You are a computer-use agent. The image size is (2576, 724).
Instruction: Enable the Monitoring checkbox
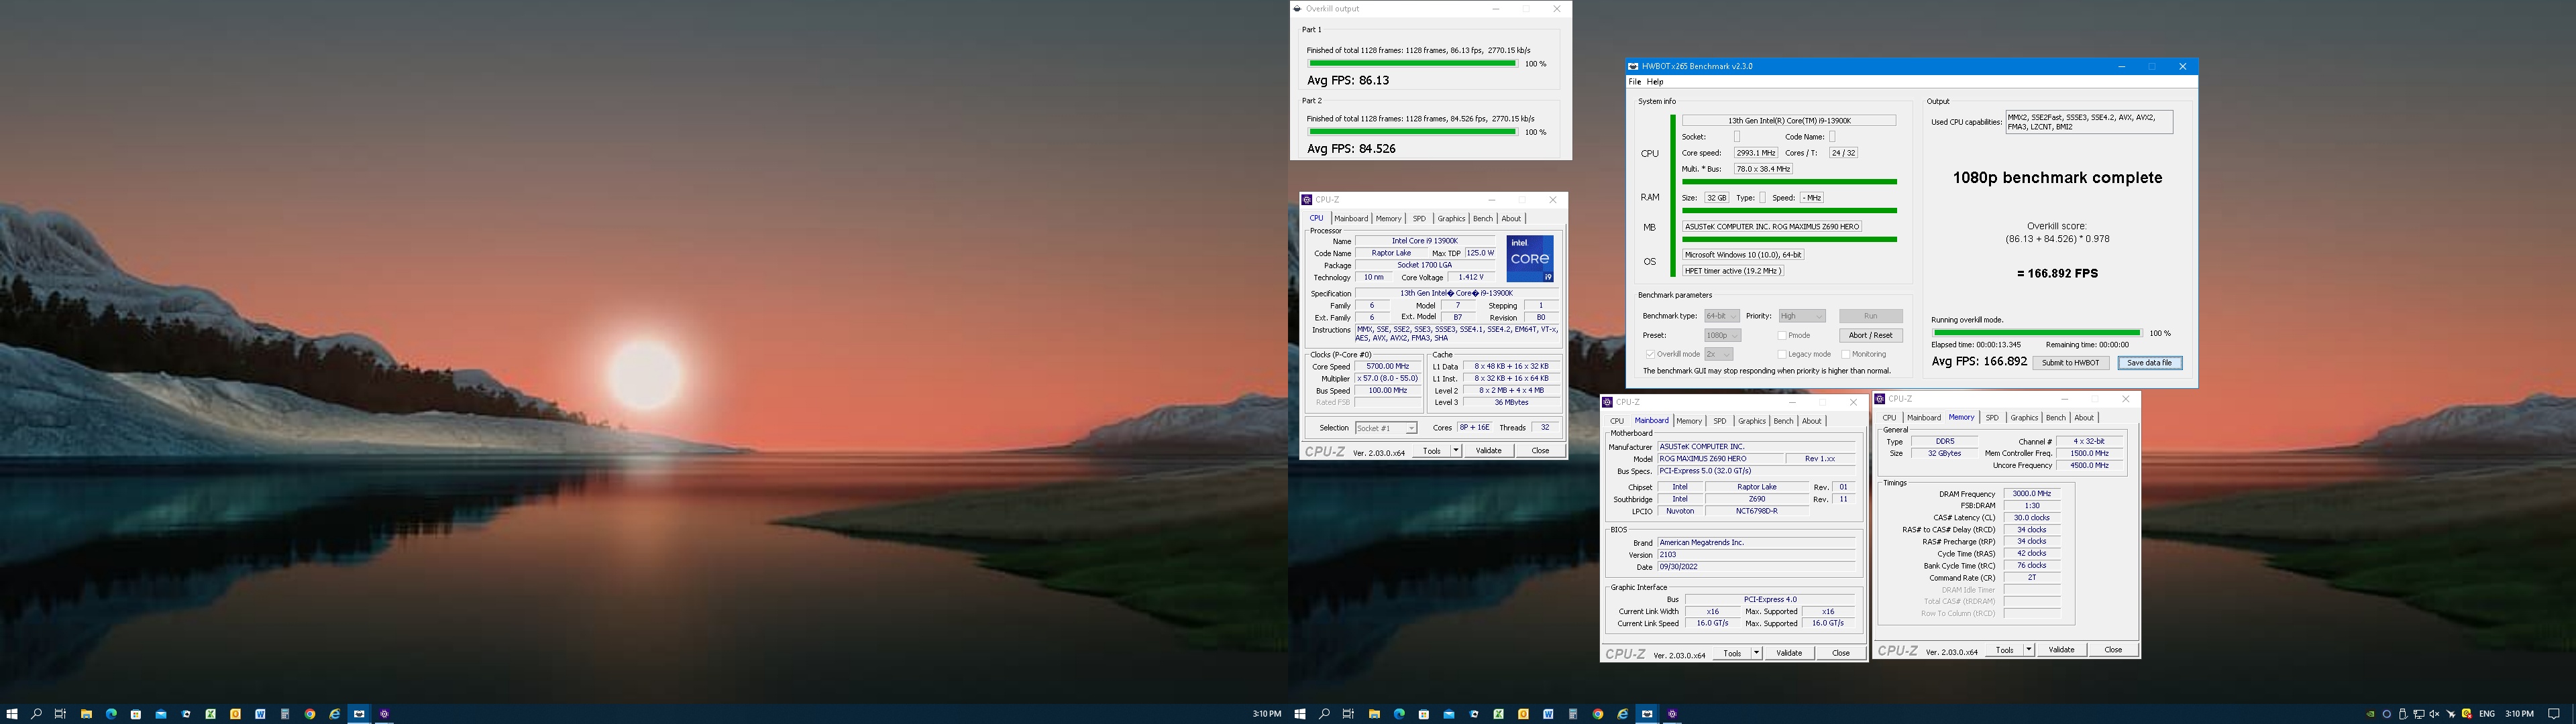(x=1845, y=354)
